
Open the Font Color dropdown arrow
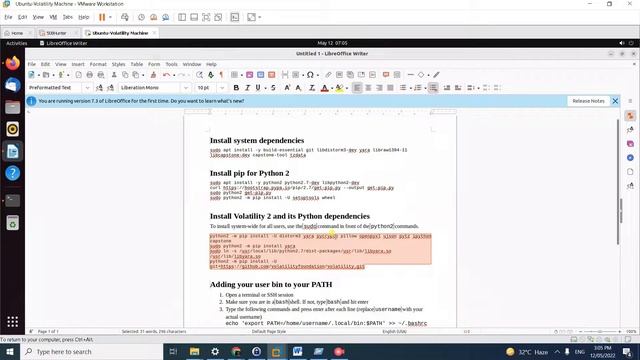pyautogui.click(x=332, y=88)
